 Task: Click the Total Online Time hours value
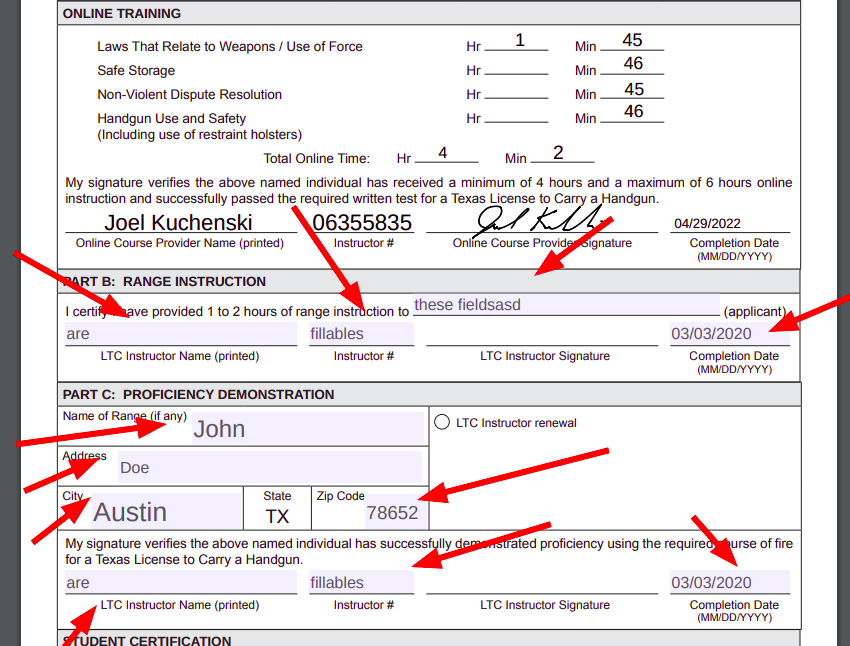[x=443, y=153]
